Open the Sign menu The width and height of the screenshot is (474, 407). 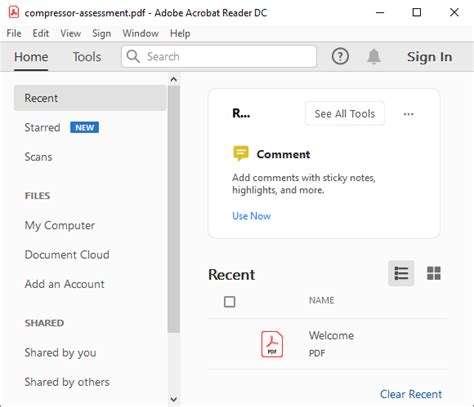(x=101, y=33)
